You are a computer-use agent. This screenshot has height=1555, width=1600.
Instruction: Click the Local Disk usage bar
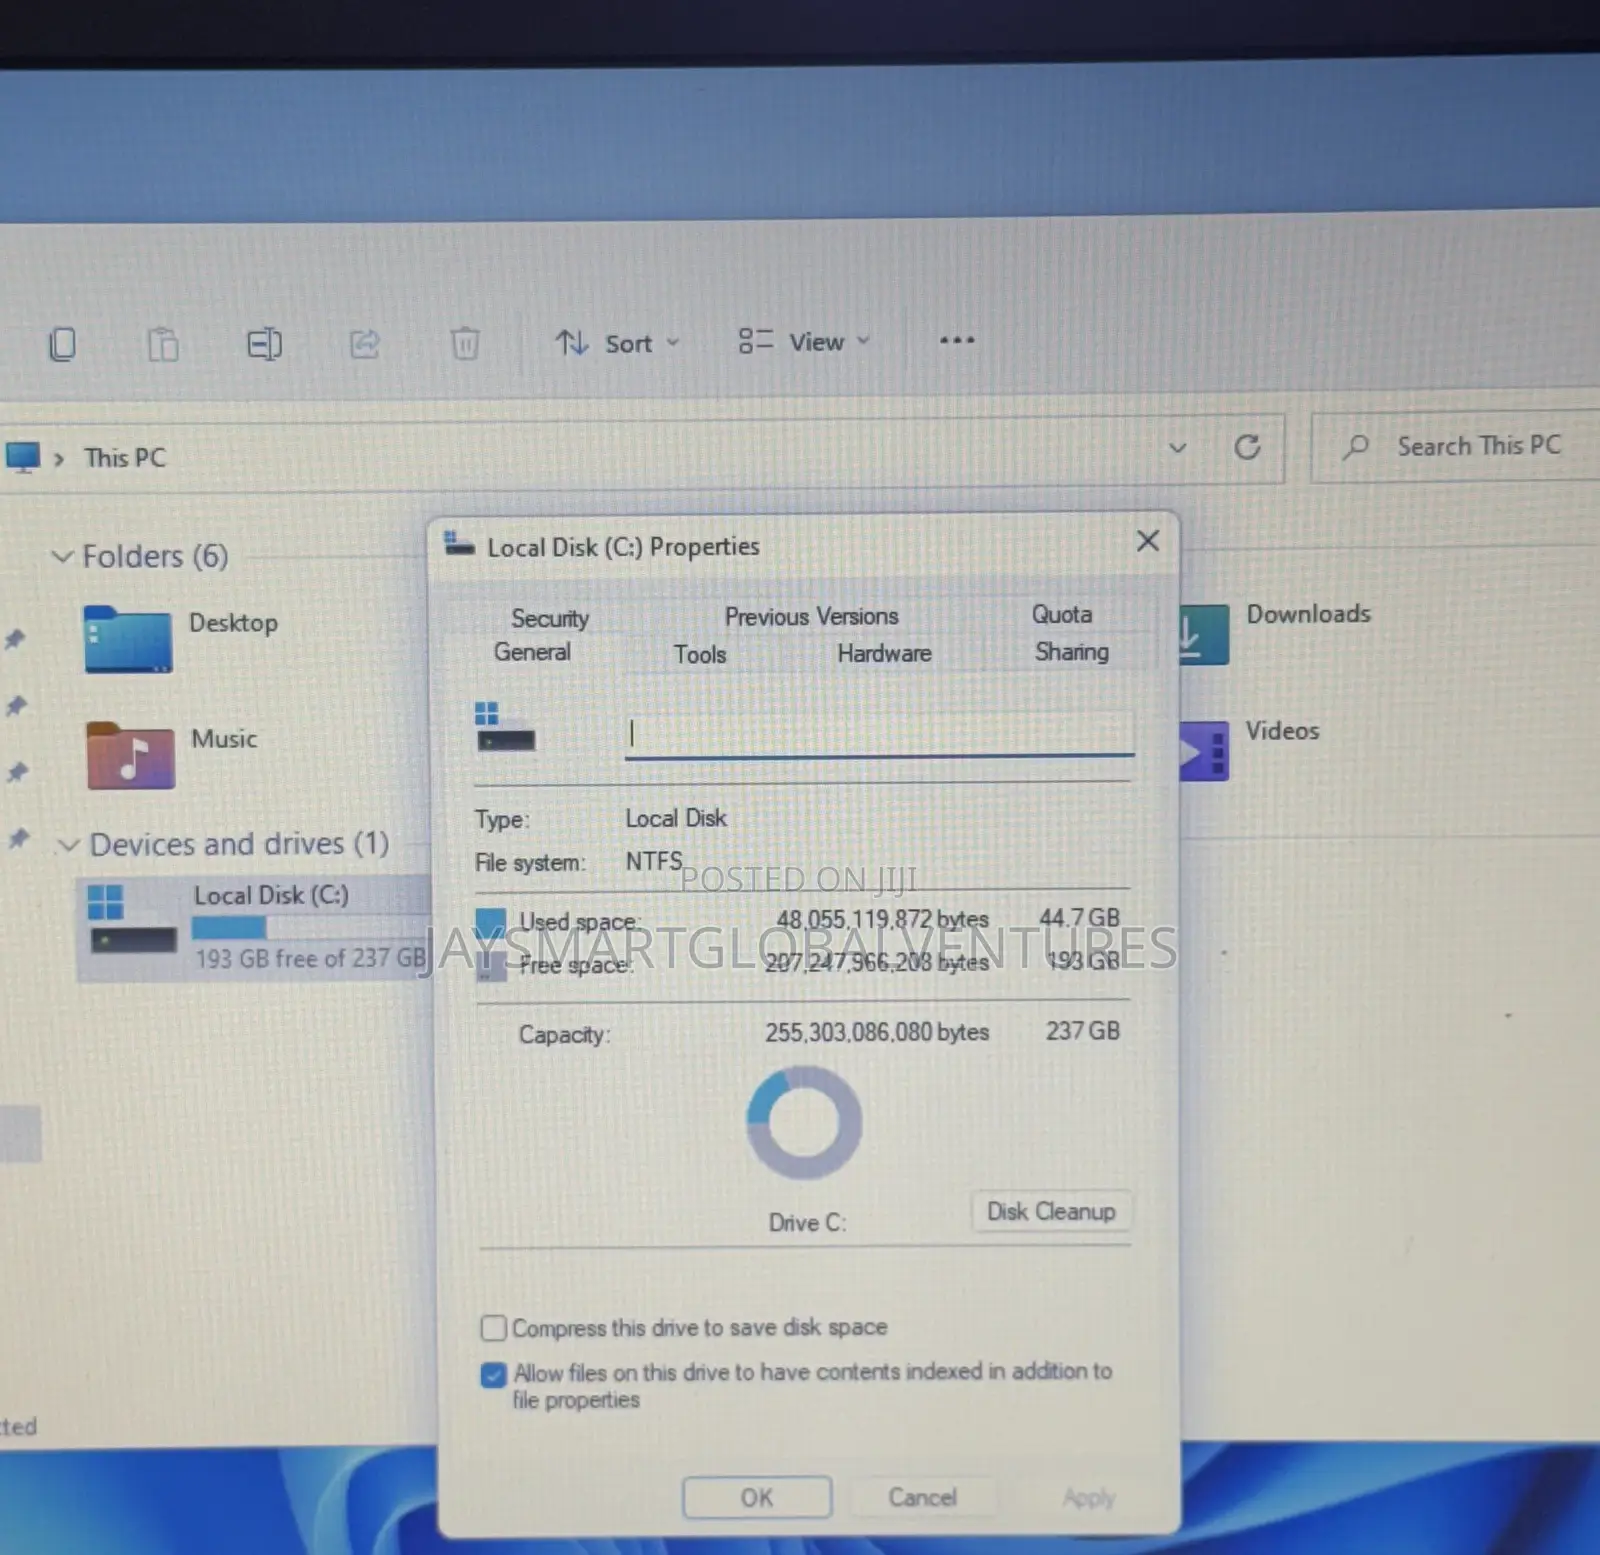pos(310,927)
